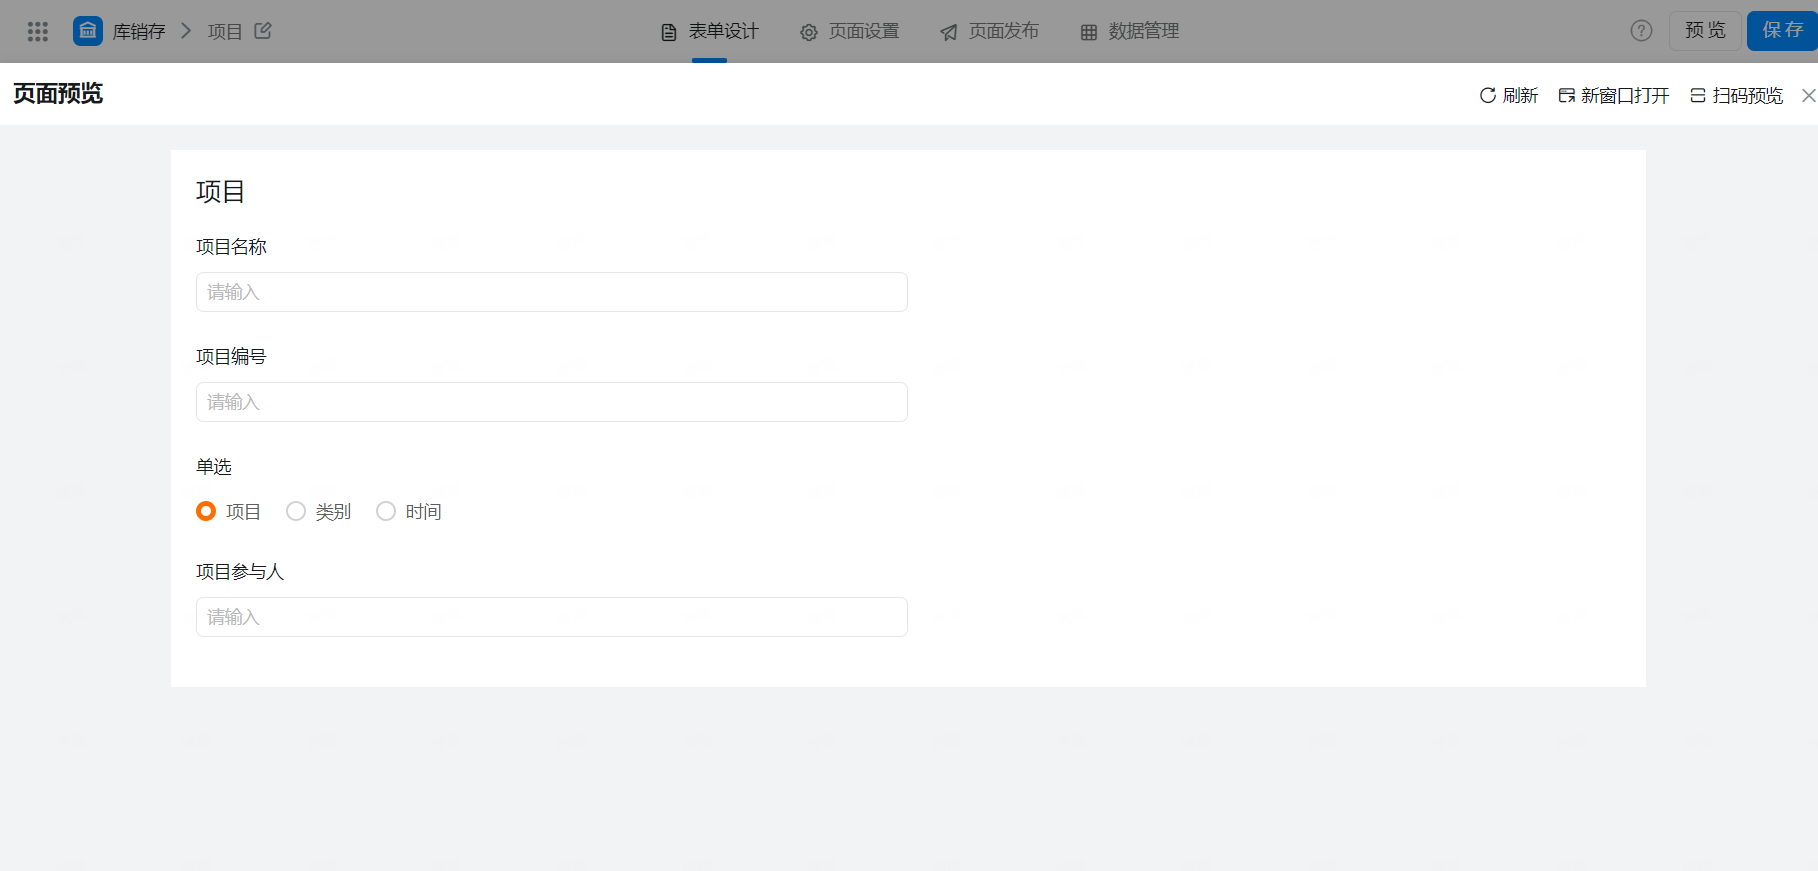The height and width of the screenshot is (871, 1818).
Task: Switch to the 表单设计 tab
Action: (x=710, y=32)
